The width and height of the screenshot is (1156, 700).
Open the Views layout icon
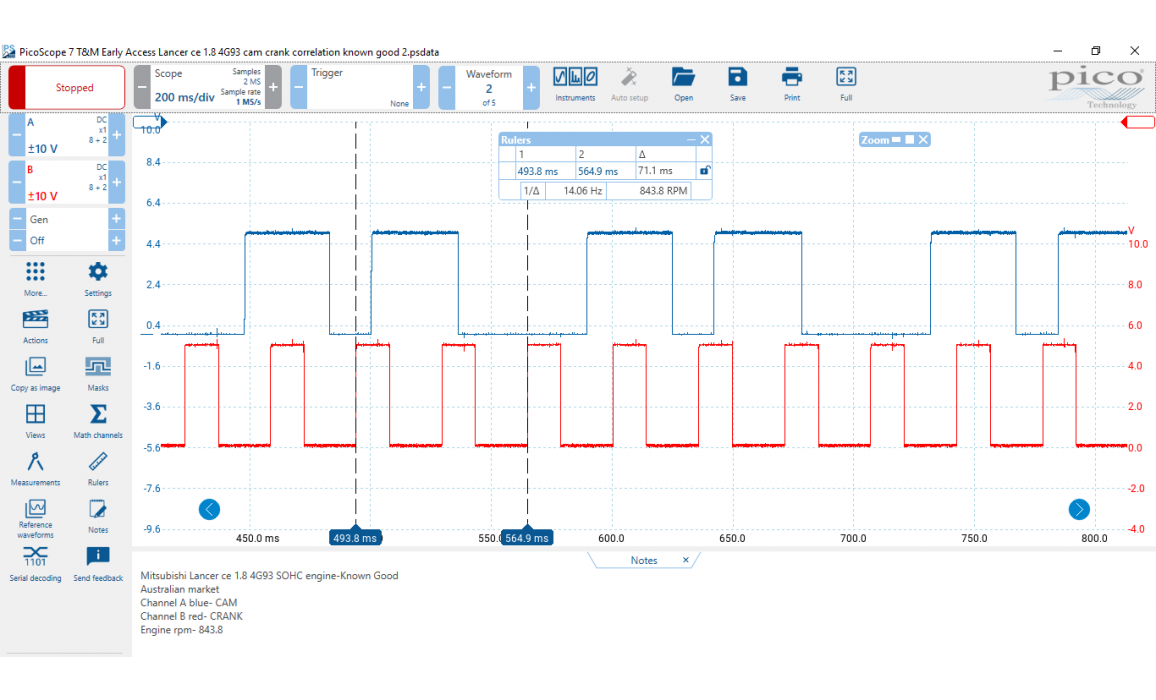[x=35, y=415]
